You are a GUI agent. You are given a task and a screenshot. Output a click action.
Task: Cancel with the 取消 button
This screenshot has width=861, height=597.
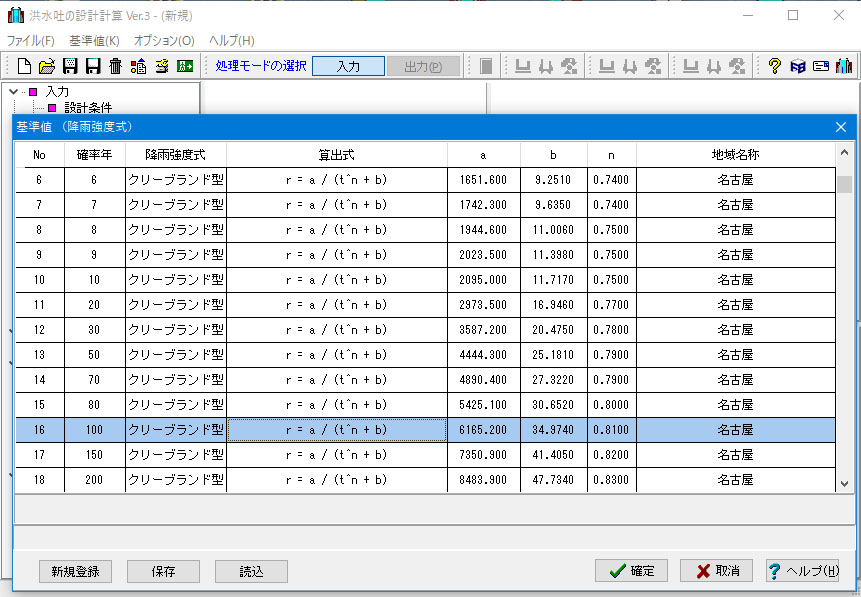tap(717, 571)
